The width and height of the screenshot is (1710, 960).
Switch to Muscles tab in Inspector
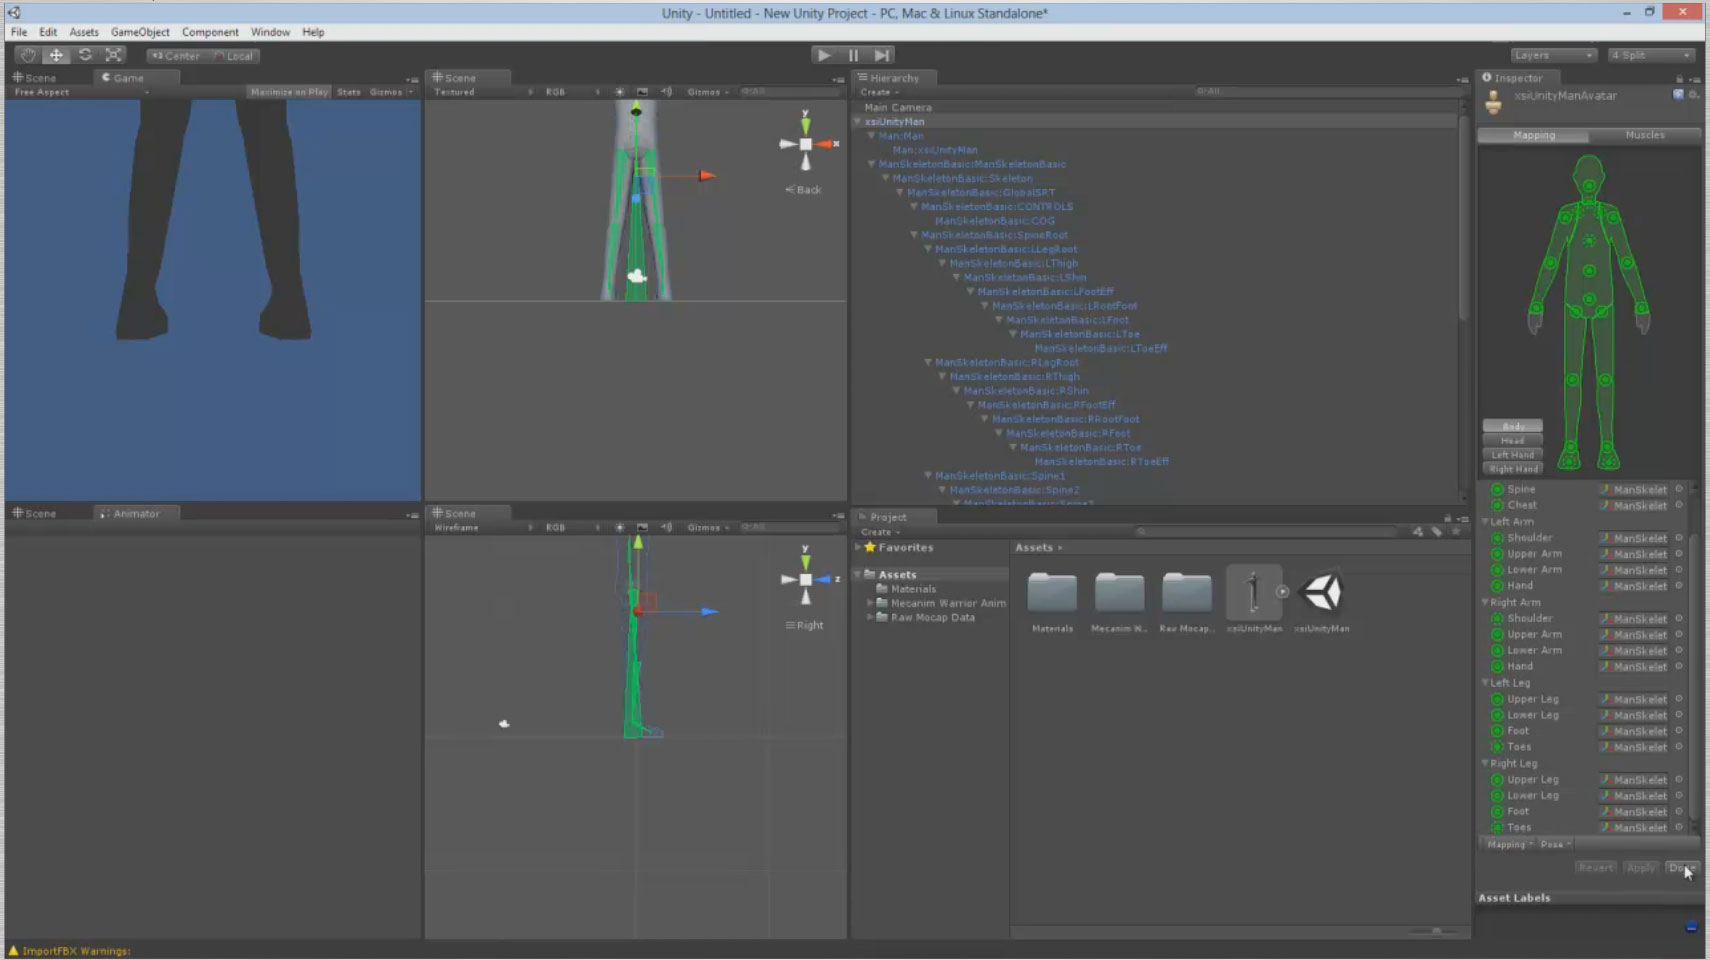click(1645, 135)
